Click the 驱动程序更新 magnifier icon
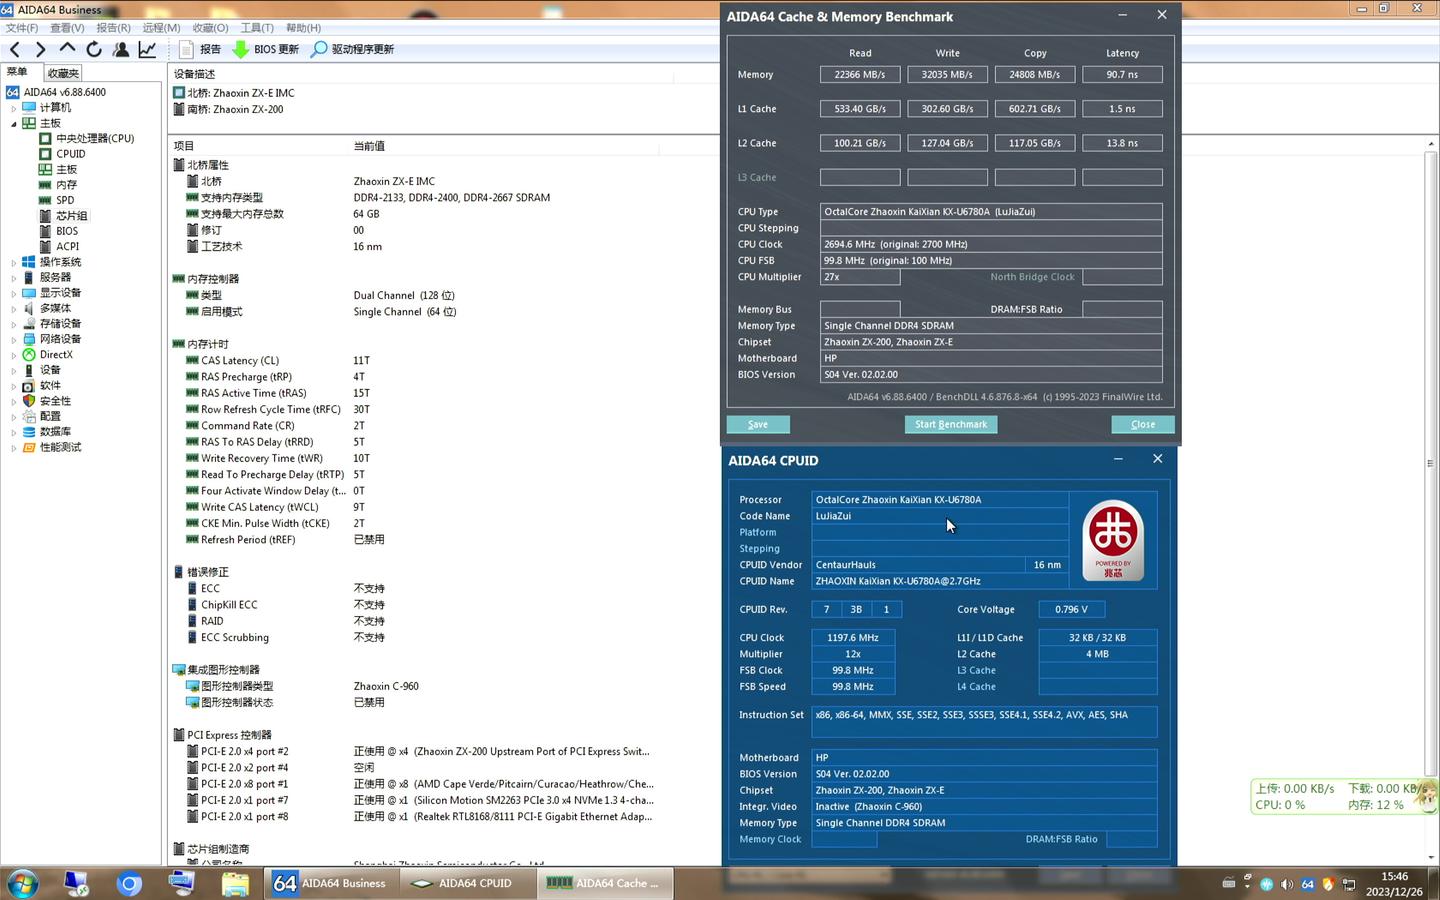 (320, 48)
